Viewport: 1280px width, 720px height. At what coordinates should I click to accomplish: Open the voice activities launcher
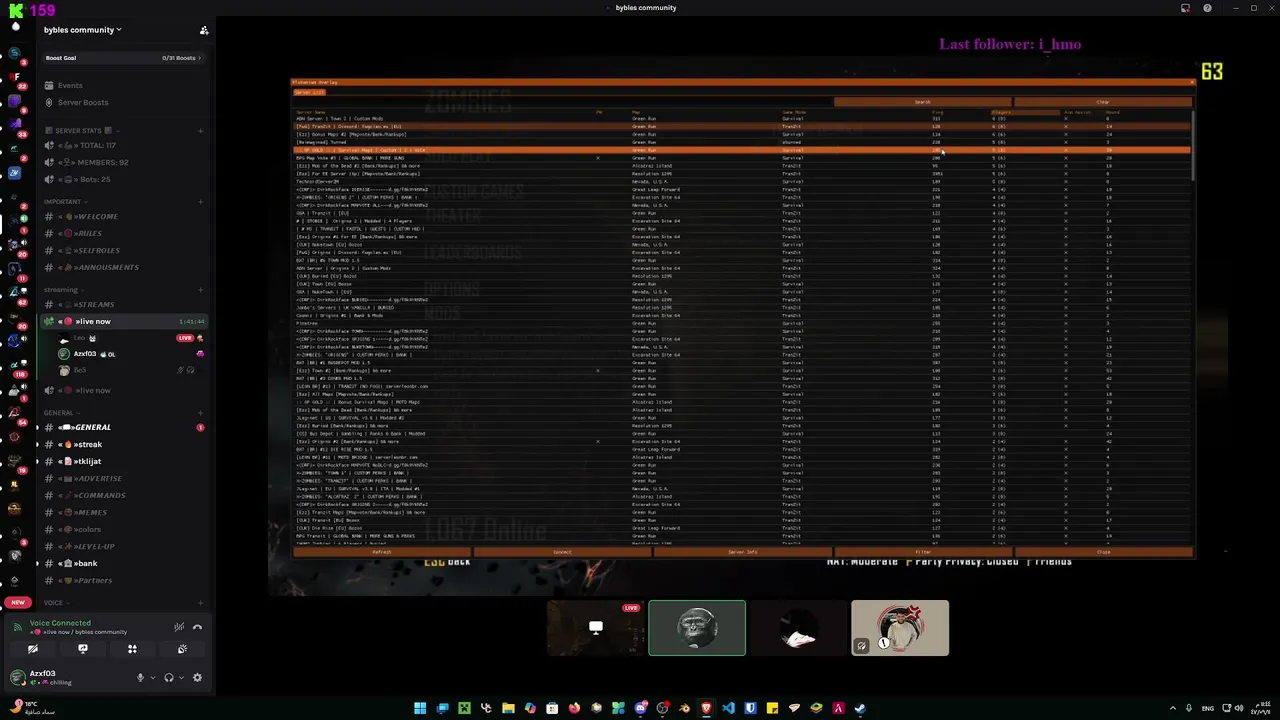[132, 649]
